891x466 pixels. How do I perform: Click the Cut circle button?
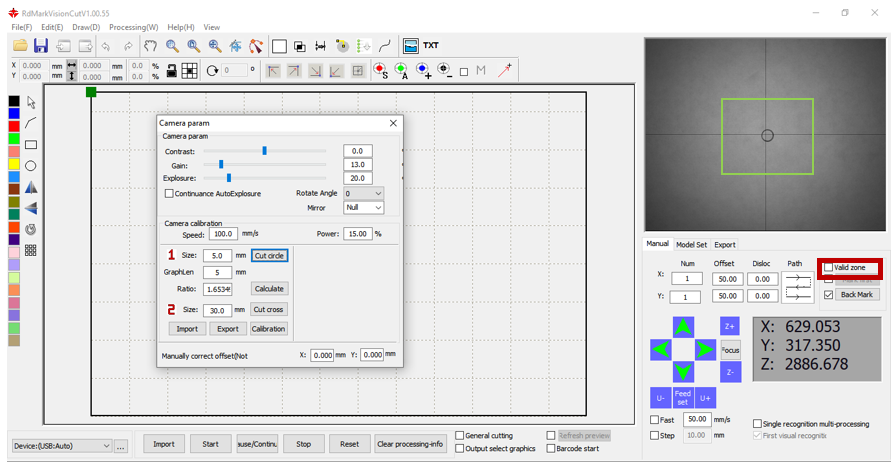click(269, 256)
